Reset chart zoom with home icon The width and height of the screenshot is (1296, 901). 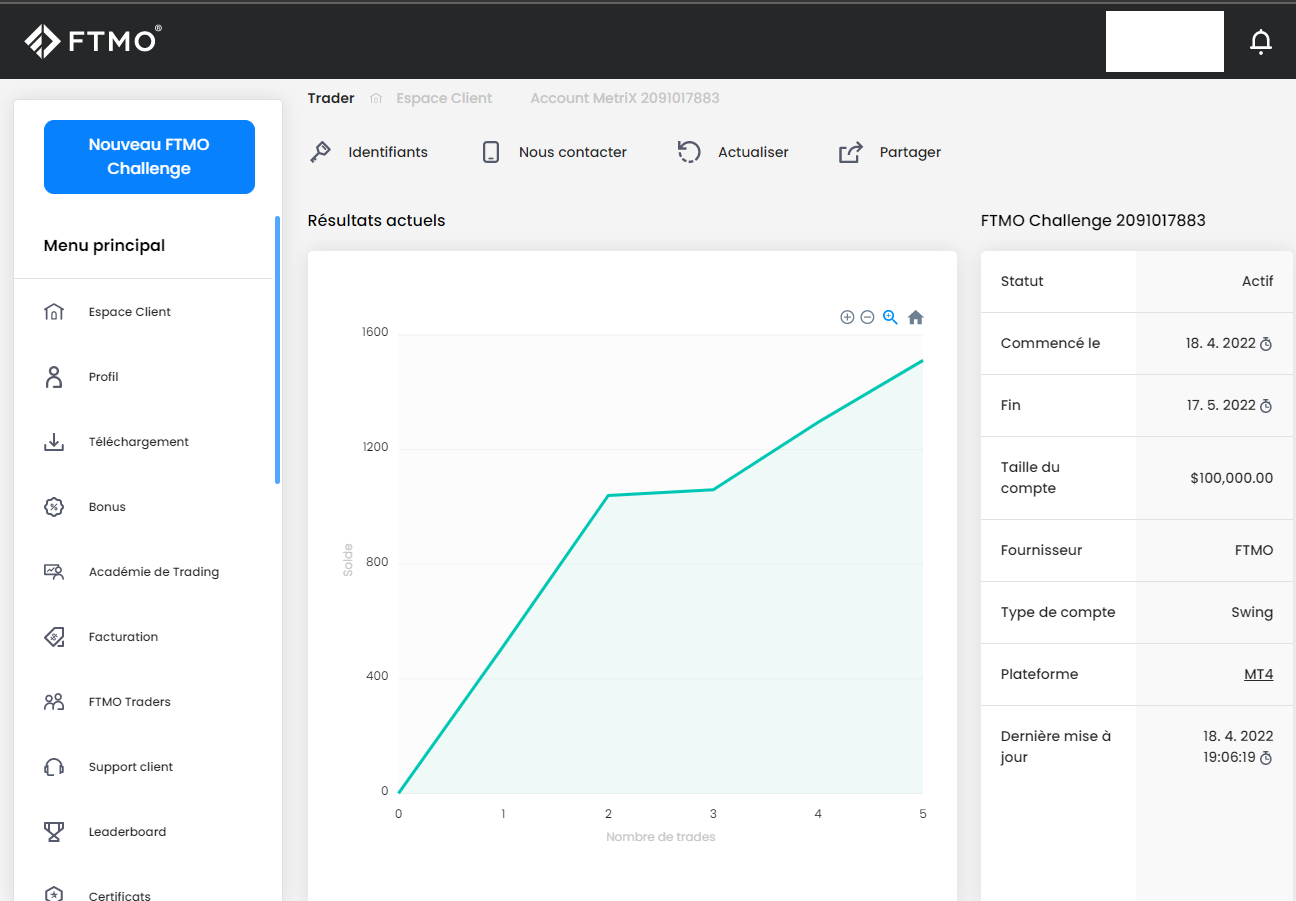[x=915, y=317]
